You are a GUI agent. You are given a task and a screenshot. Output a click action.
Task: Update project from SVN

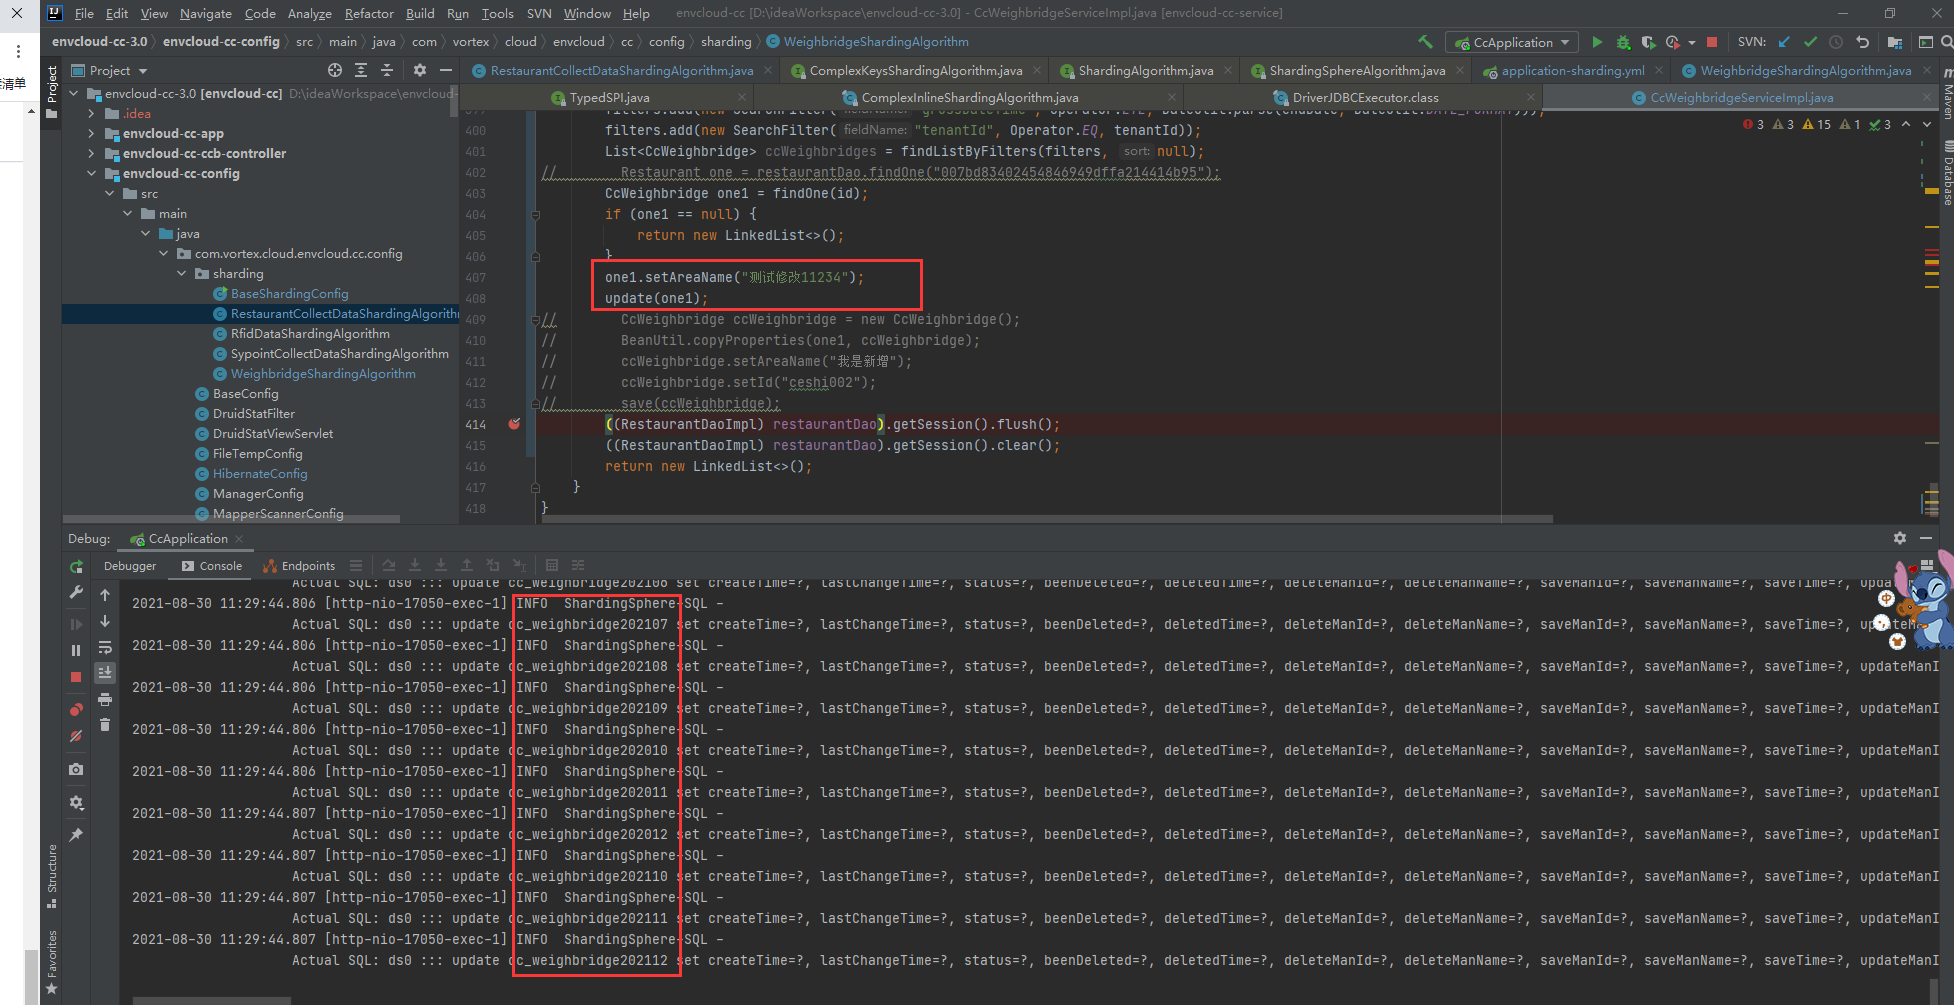click(x=1784, y=42)
